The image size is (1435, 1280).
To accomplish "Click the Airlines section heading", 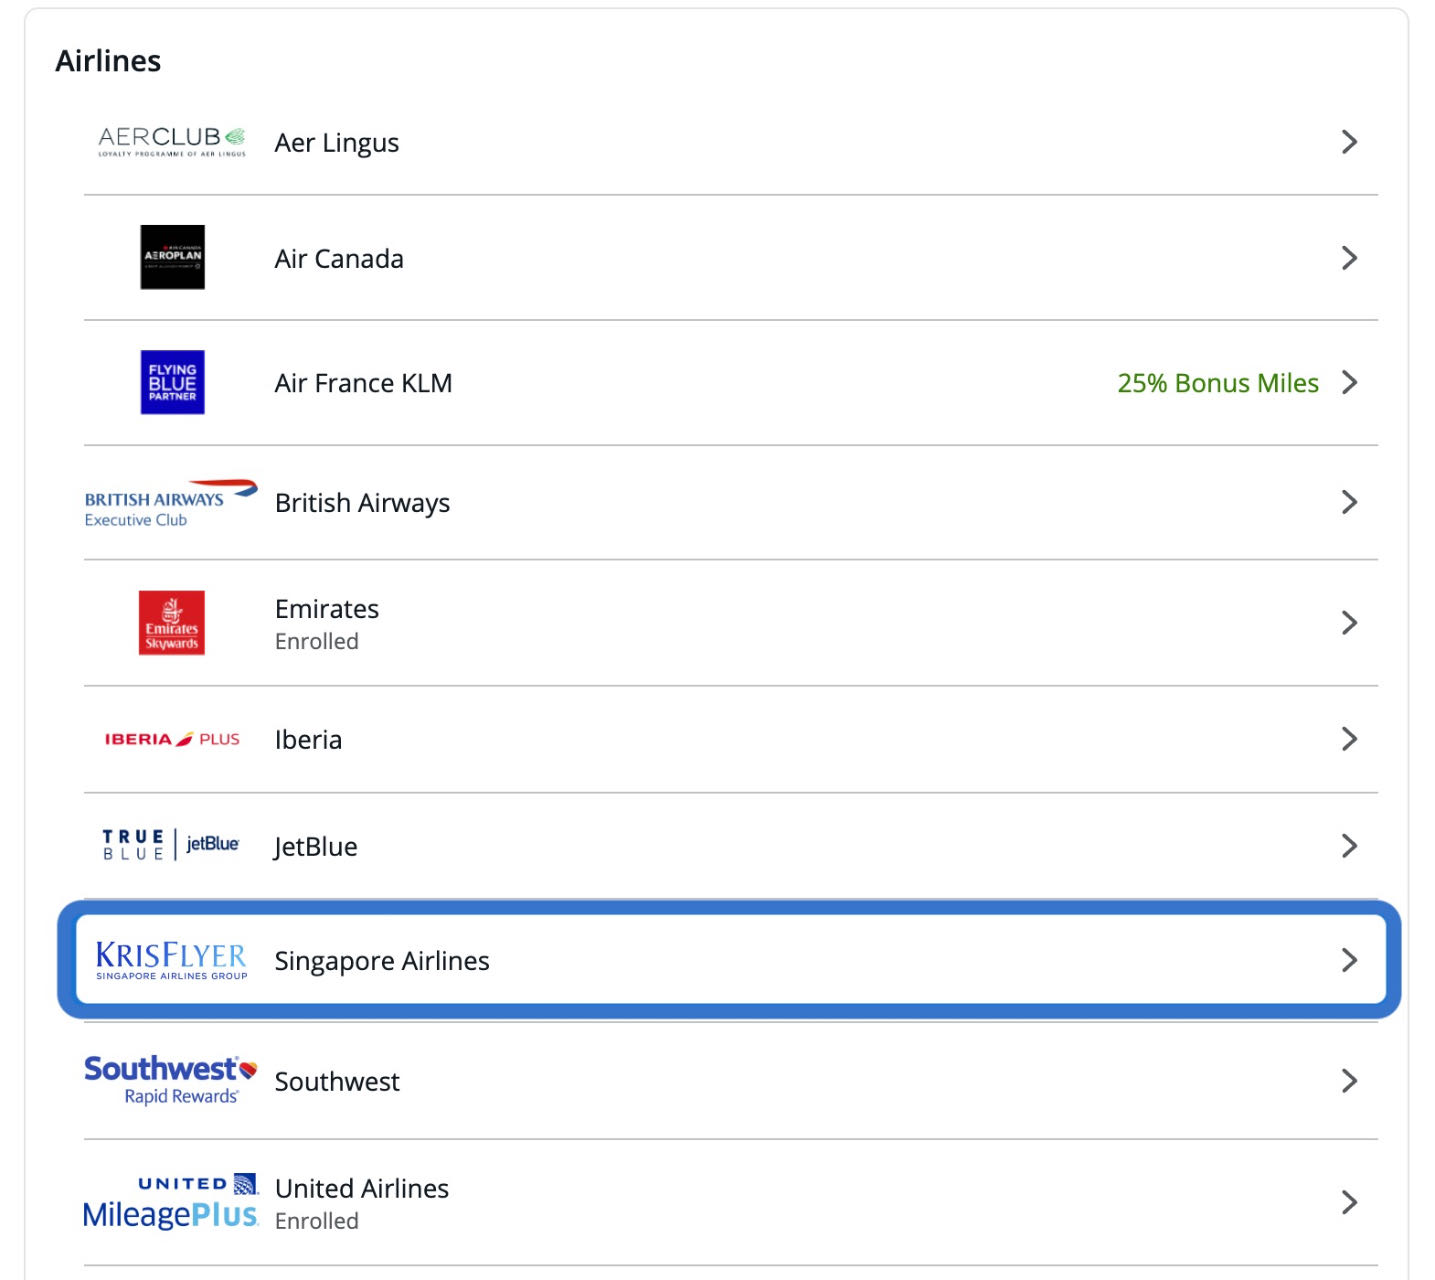I will pyautogui.click(x=108, y=61).
